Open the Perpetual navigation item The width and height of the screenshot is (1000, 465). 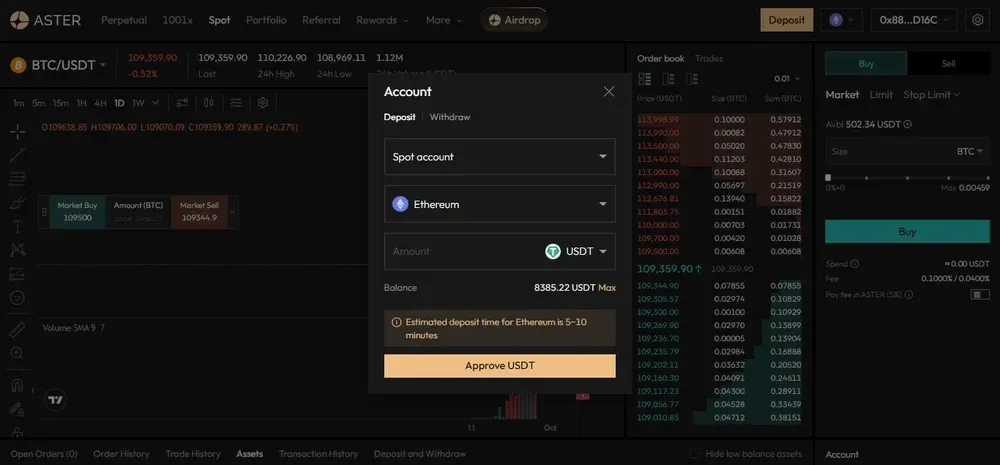click(124, 20)
